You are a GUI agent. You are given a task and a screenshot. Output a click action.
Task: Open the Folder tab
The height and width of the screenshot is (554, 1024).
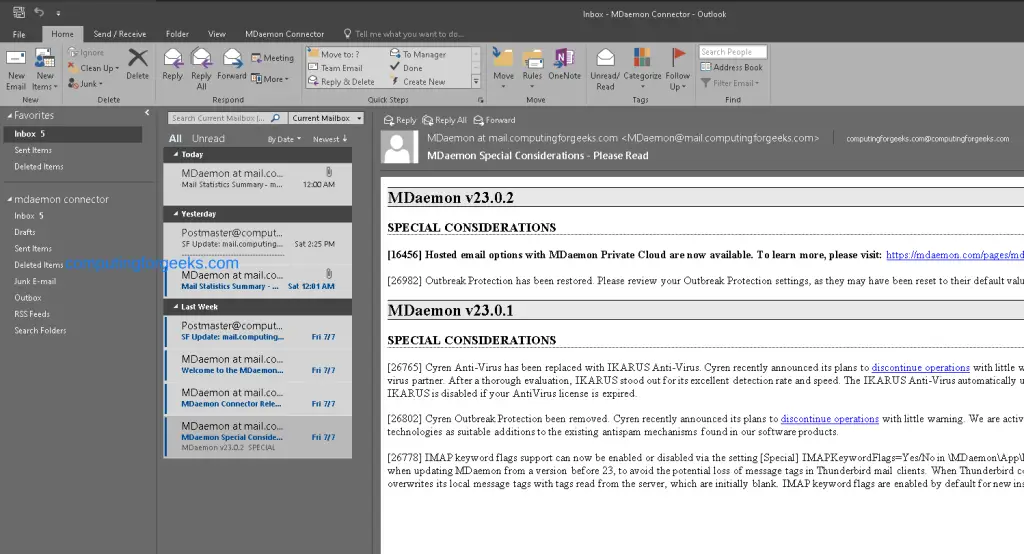(x=177, y=34)
